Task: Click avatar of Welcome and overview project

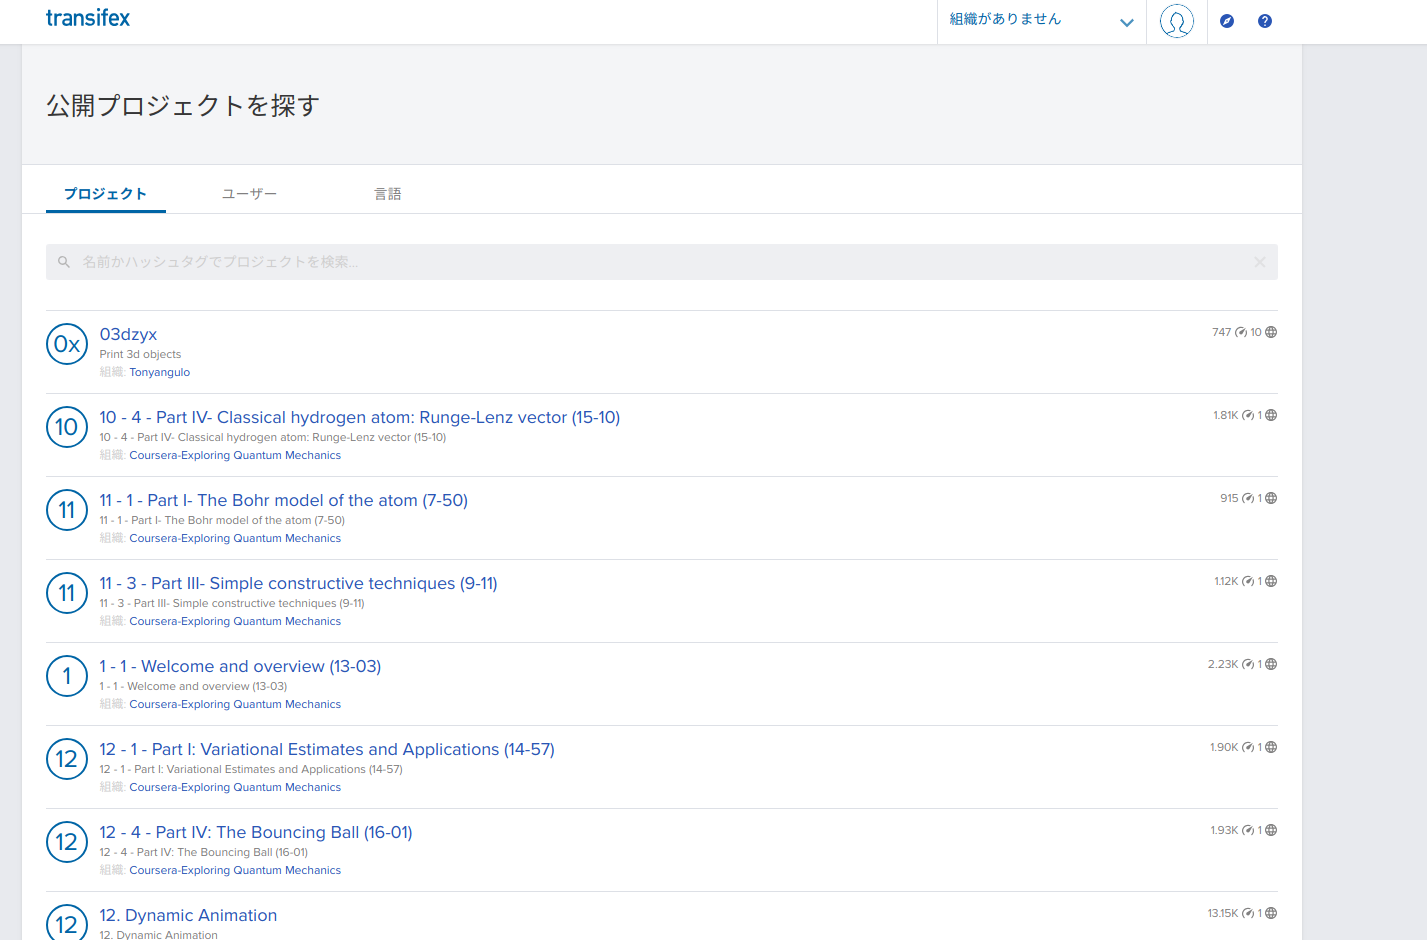Action: [67, 676]
